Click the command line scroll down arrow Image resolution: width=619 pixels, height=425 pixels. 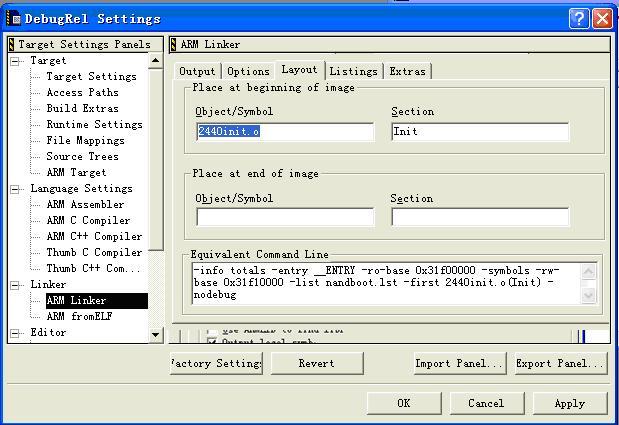click(588, 295)
